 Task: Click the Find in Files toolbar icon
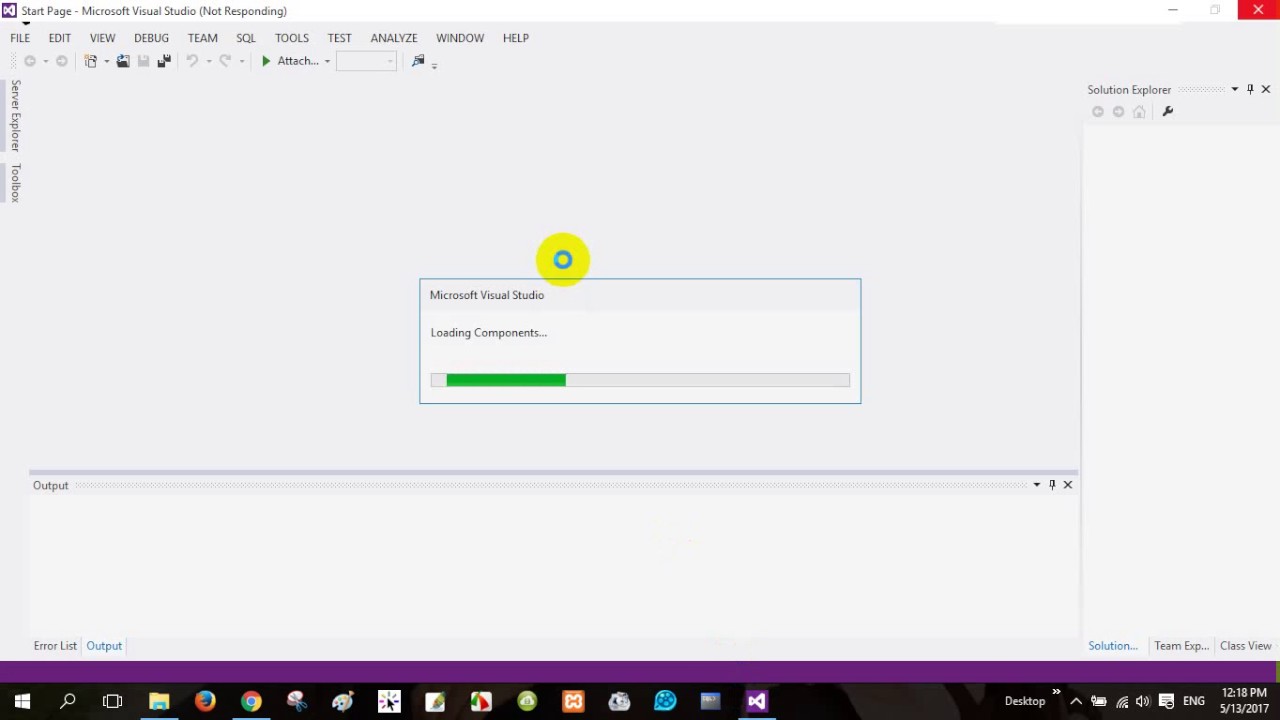418,61
